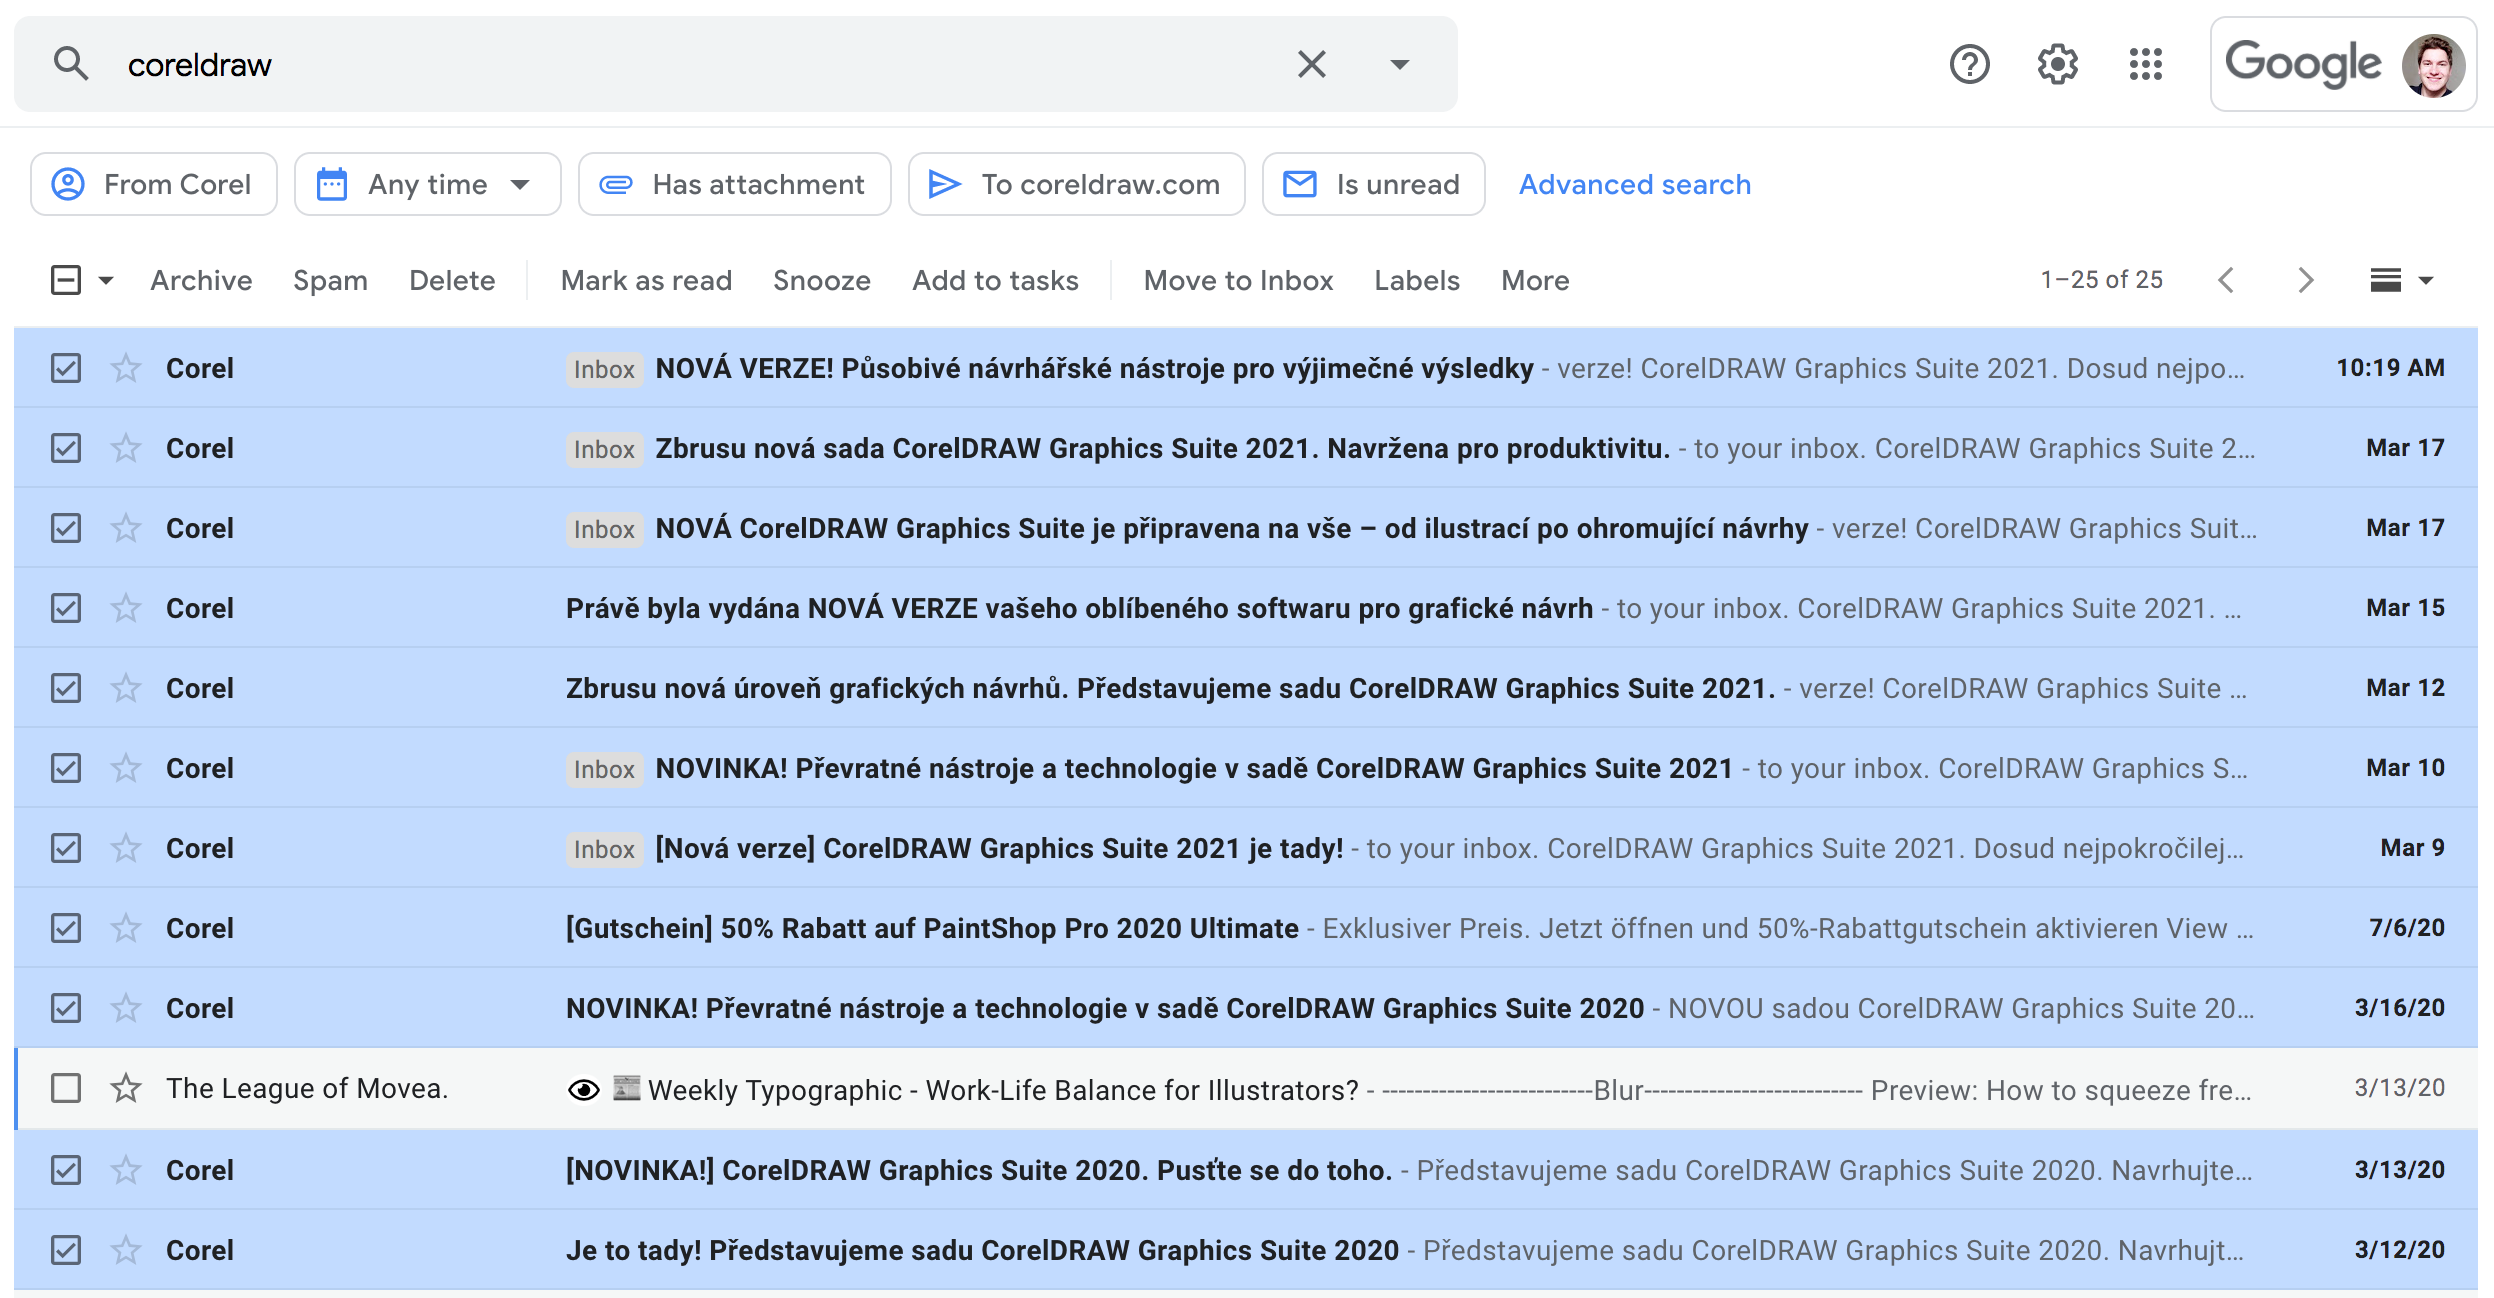Open Gmail Help
Viewport: 2494px width, 1298px height.
coord(1968,64)
